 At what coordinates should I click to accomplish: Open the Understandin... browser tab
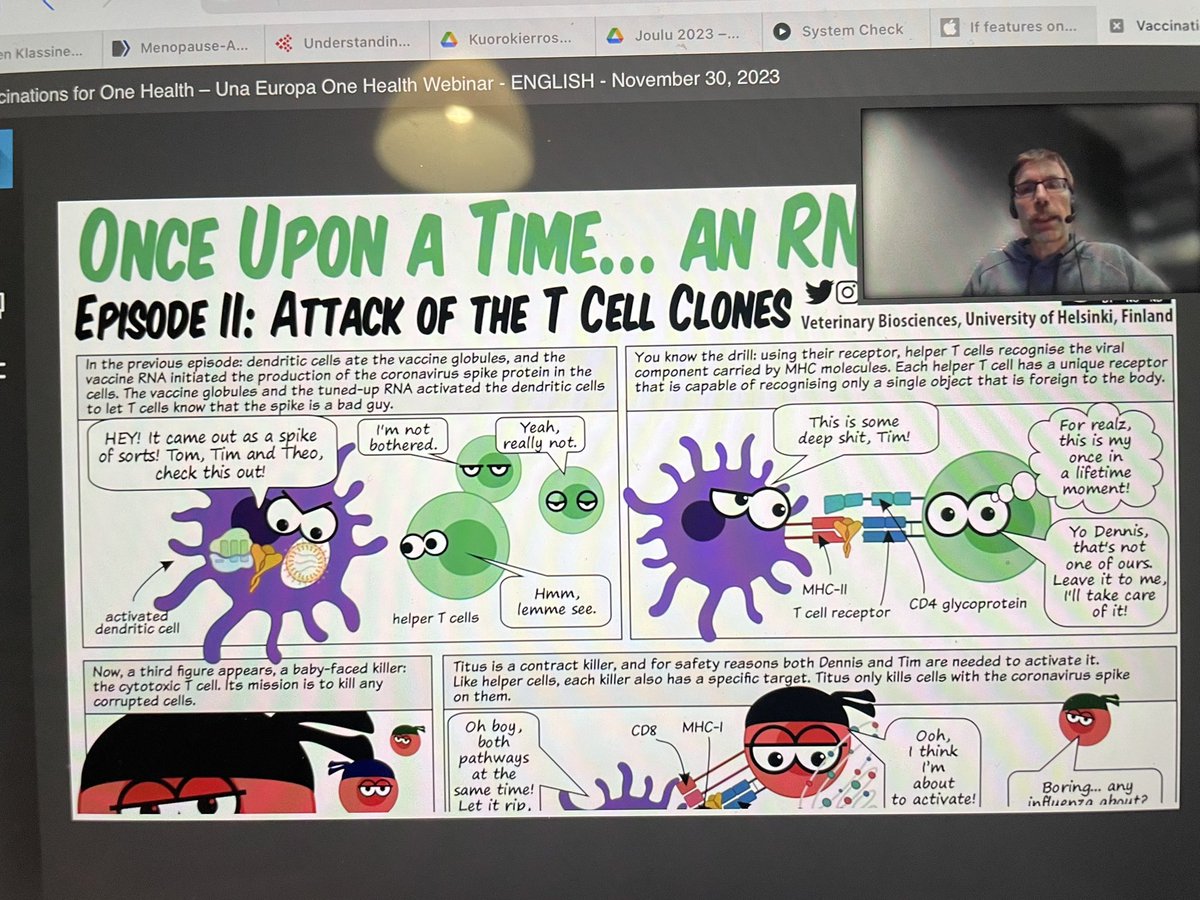345,43
